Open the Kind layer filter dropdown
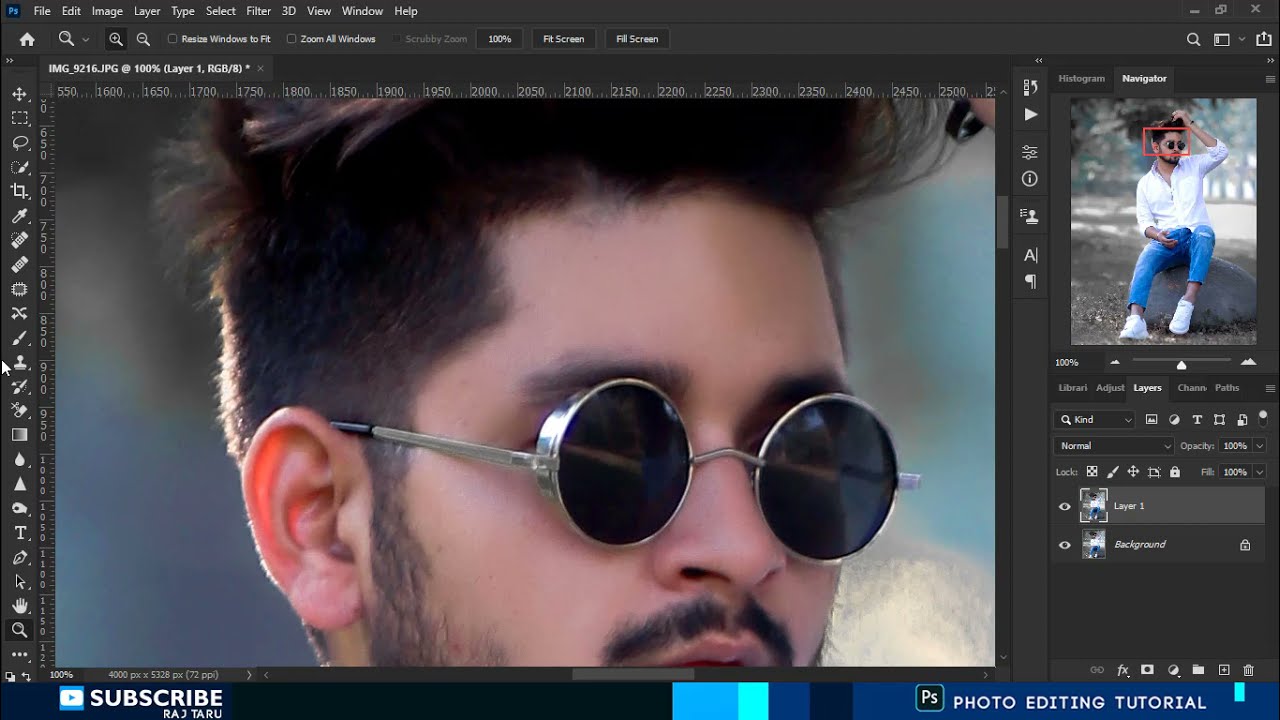 coord(1097,420)
